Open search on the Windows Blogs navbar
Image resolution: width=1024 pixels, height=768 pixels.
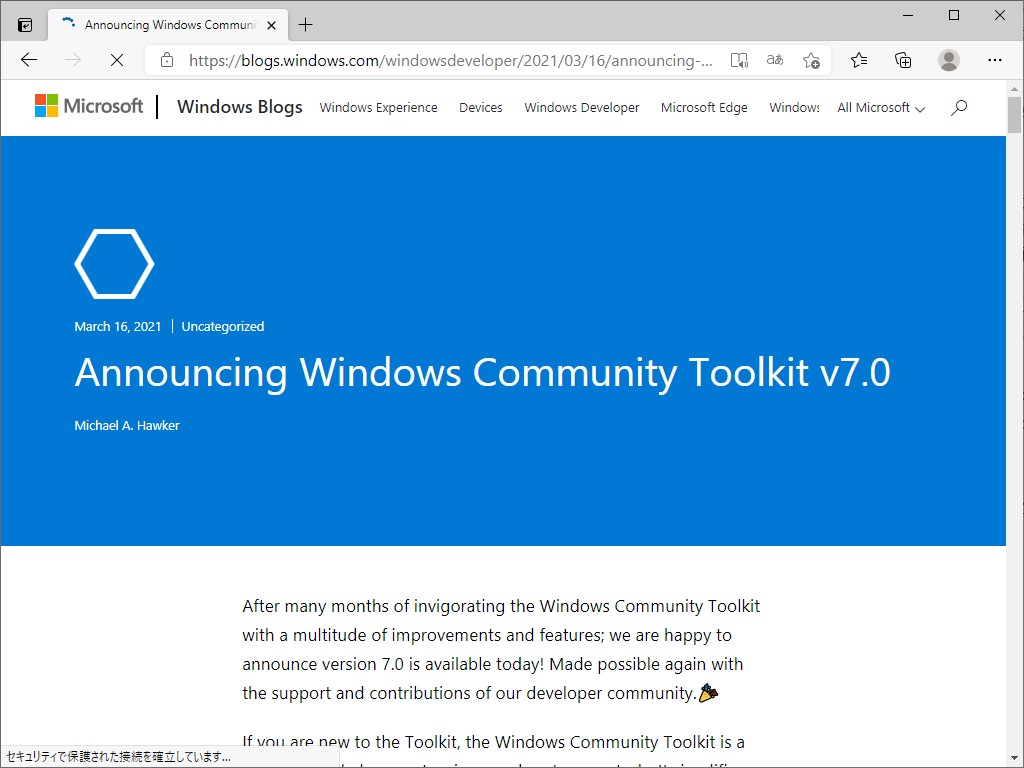(x=958, y=107)
